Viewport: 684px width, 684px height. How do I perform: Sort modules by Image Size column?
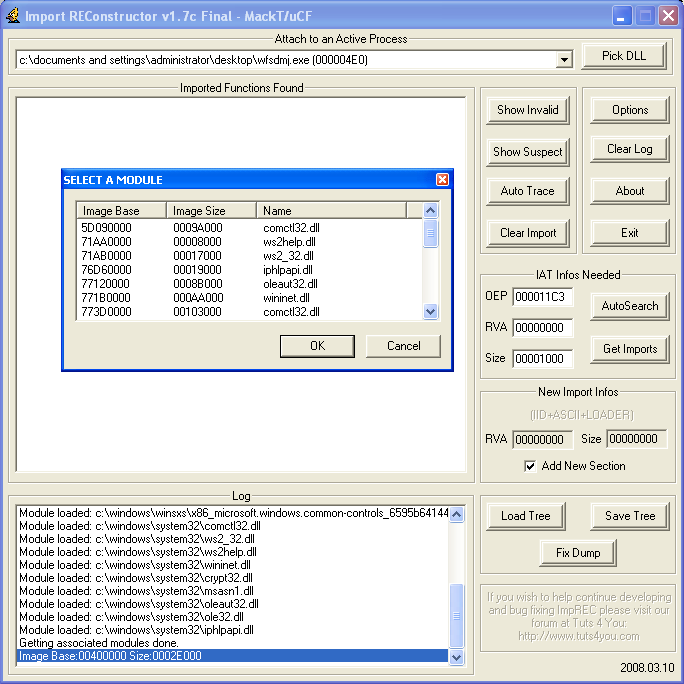click(210, 211)
